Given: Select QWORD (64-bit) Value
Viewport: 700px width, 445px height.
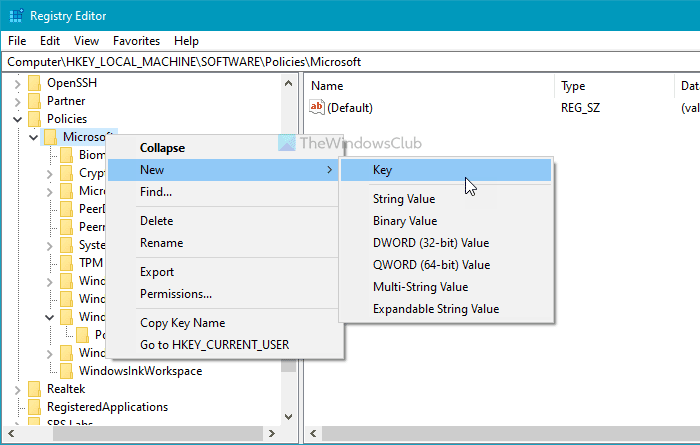Looking at the screenshot, I should (446, 265).
